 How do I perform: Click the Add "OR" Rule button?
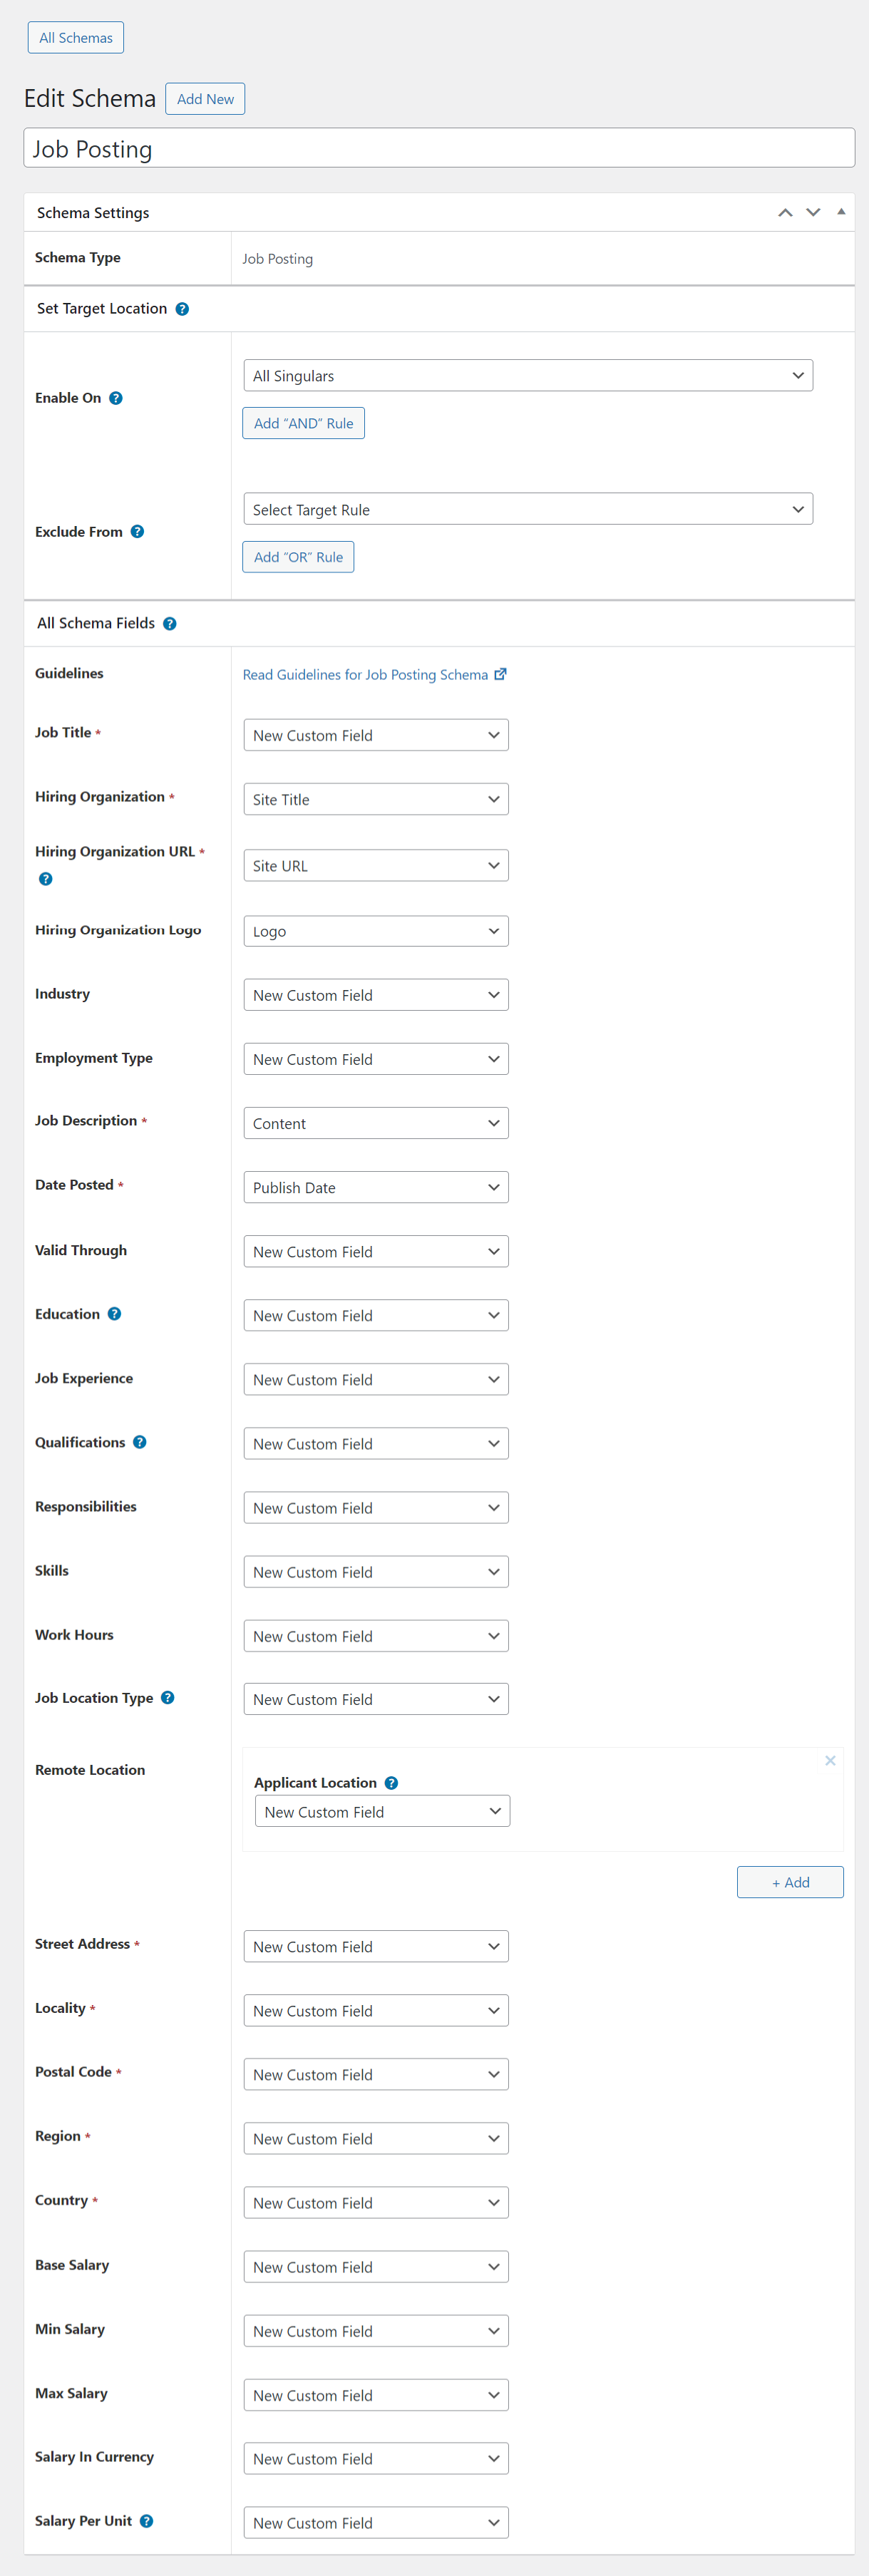pyautogui.click(x=298, y=556)
